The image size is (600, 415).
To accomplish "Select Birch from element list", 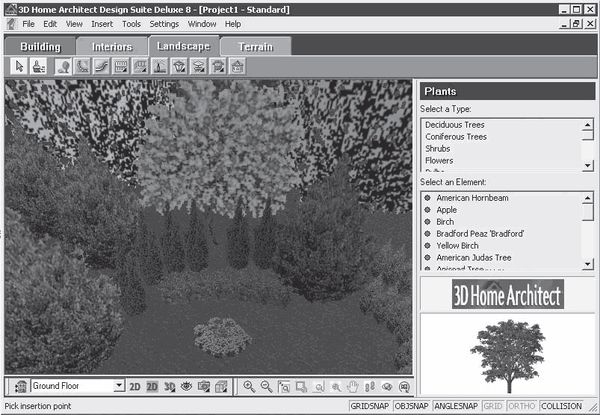I will 448,221.
